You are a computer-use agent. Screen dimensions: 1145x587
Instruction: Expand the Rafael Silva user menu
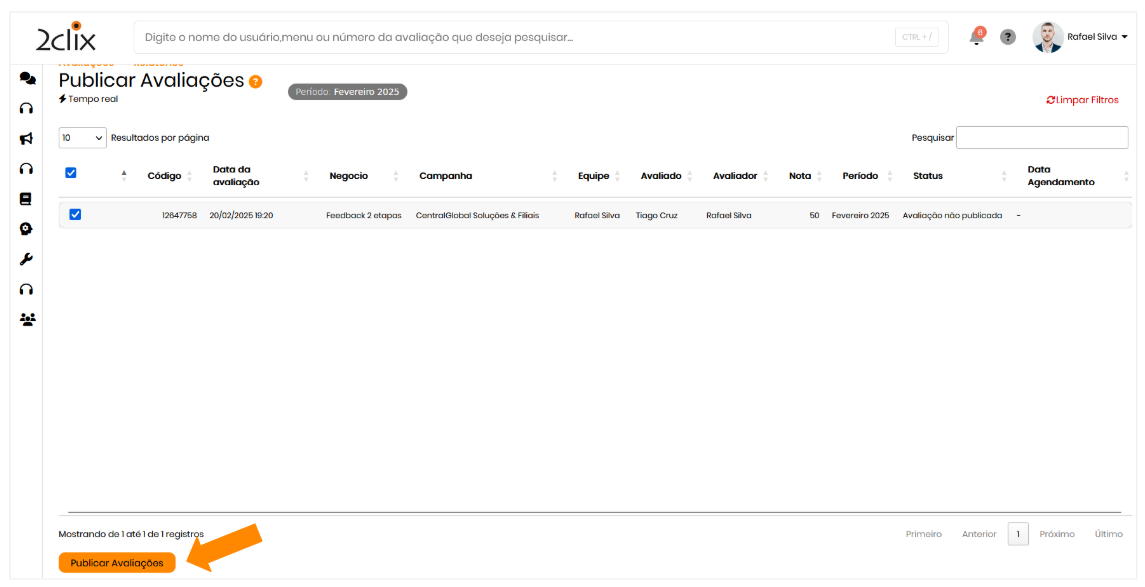pos(1096,37)
